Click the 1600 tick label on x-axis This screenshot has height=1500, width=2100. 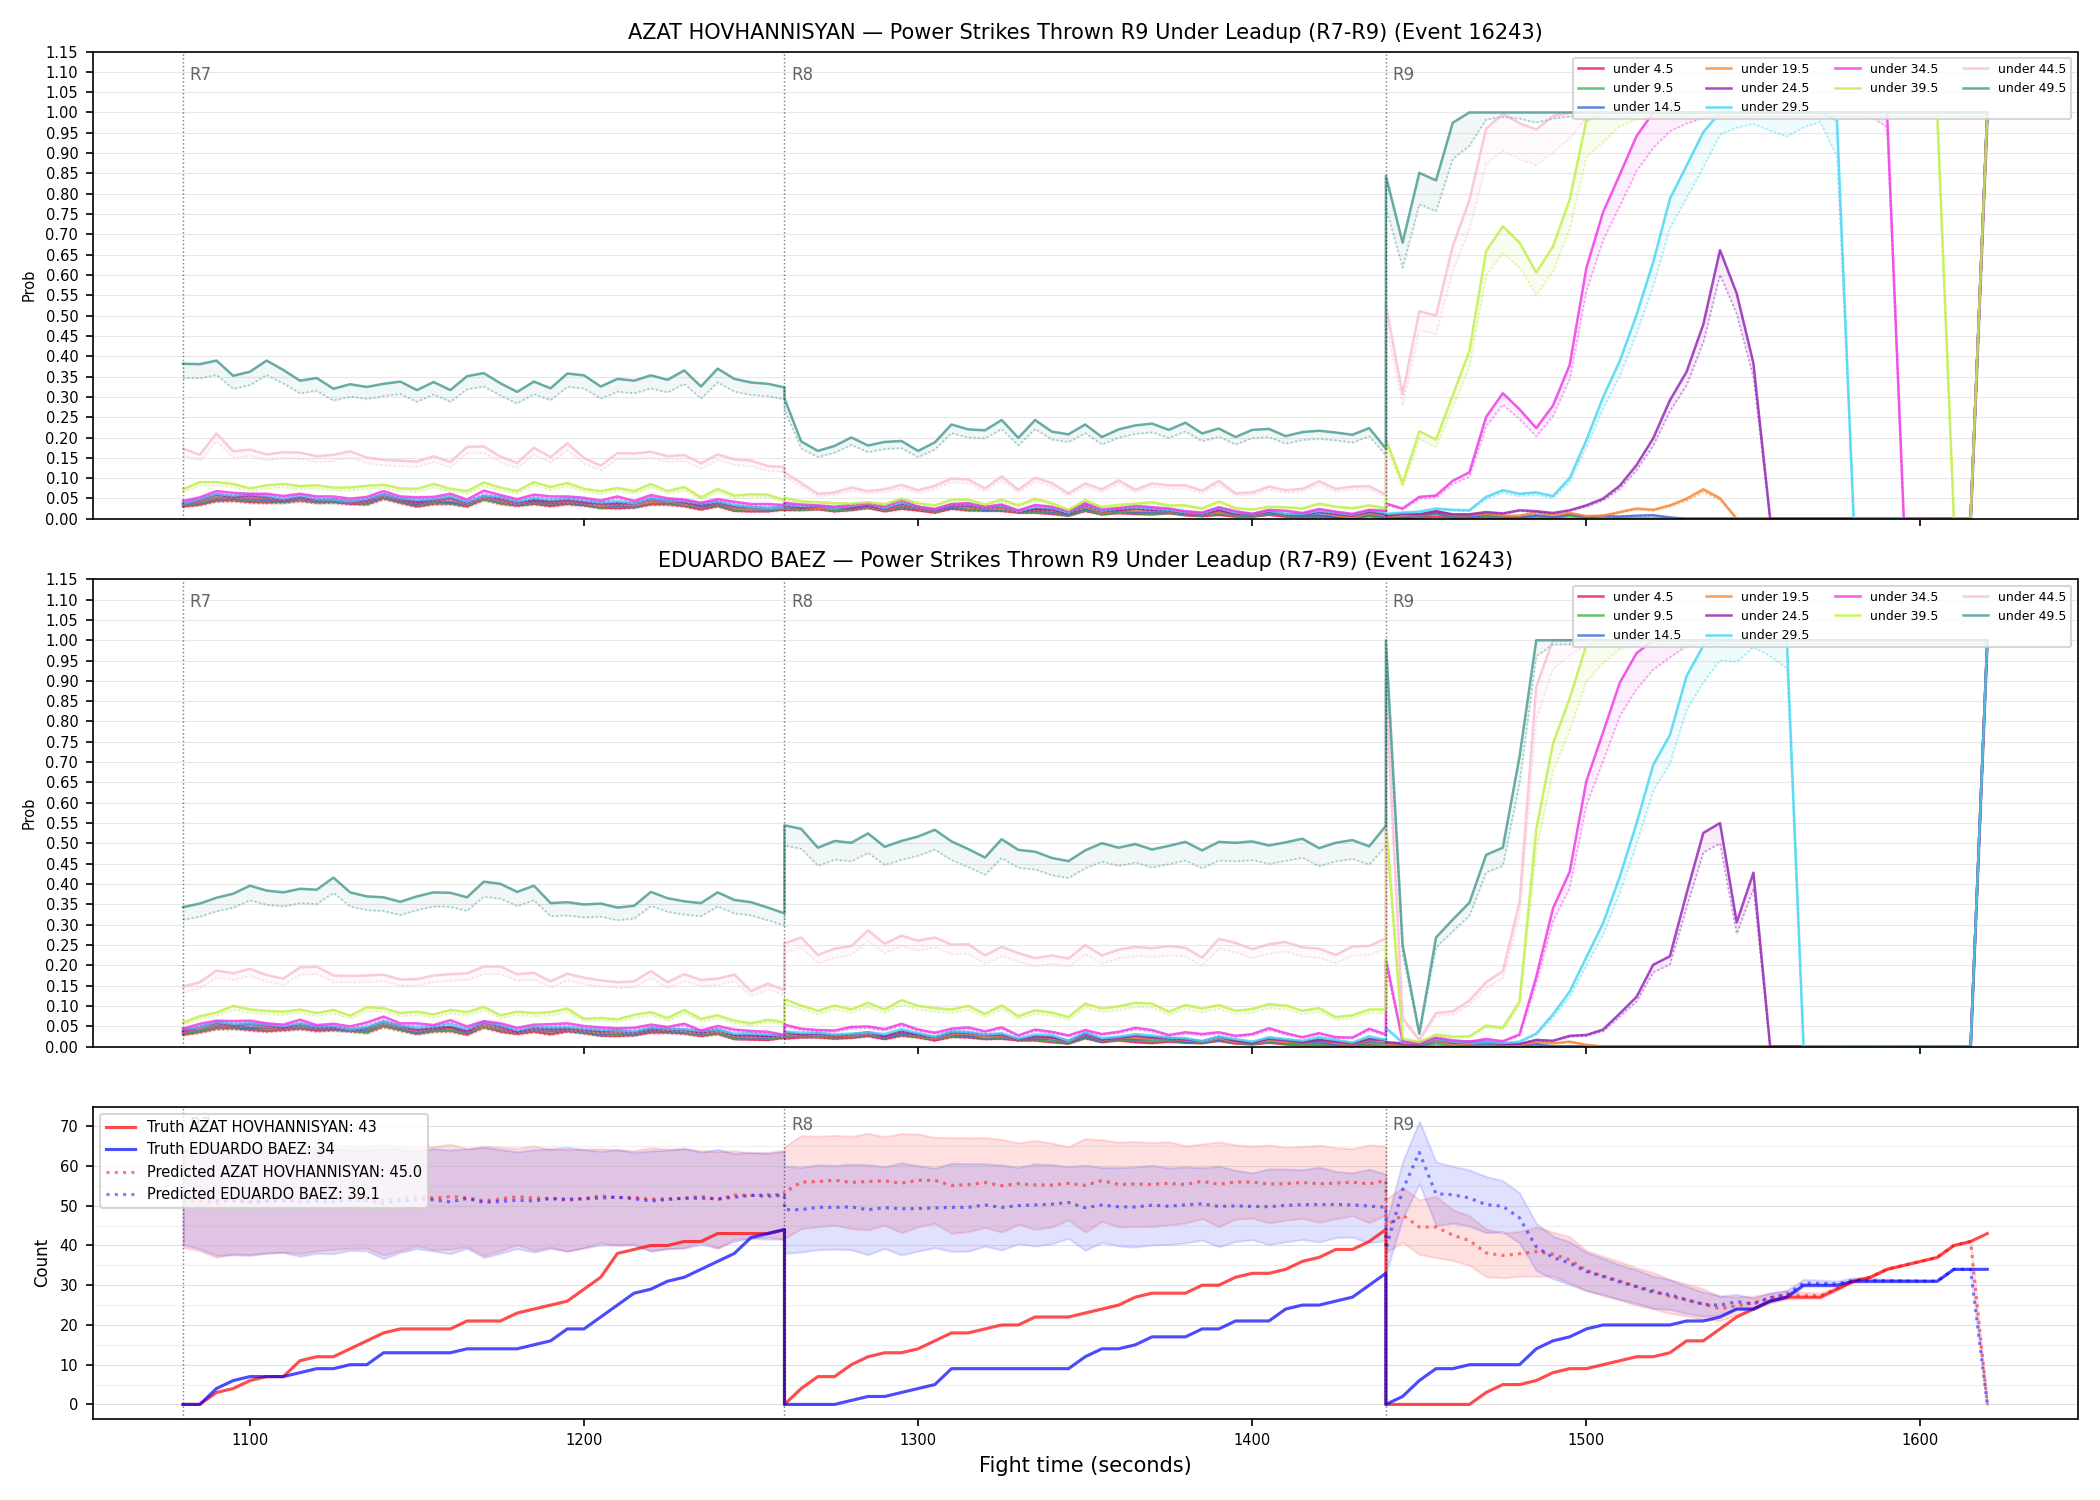[x=1920, y=1439]
